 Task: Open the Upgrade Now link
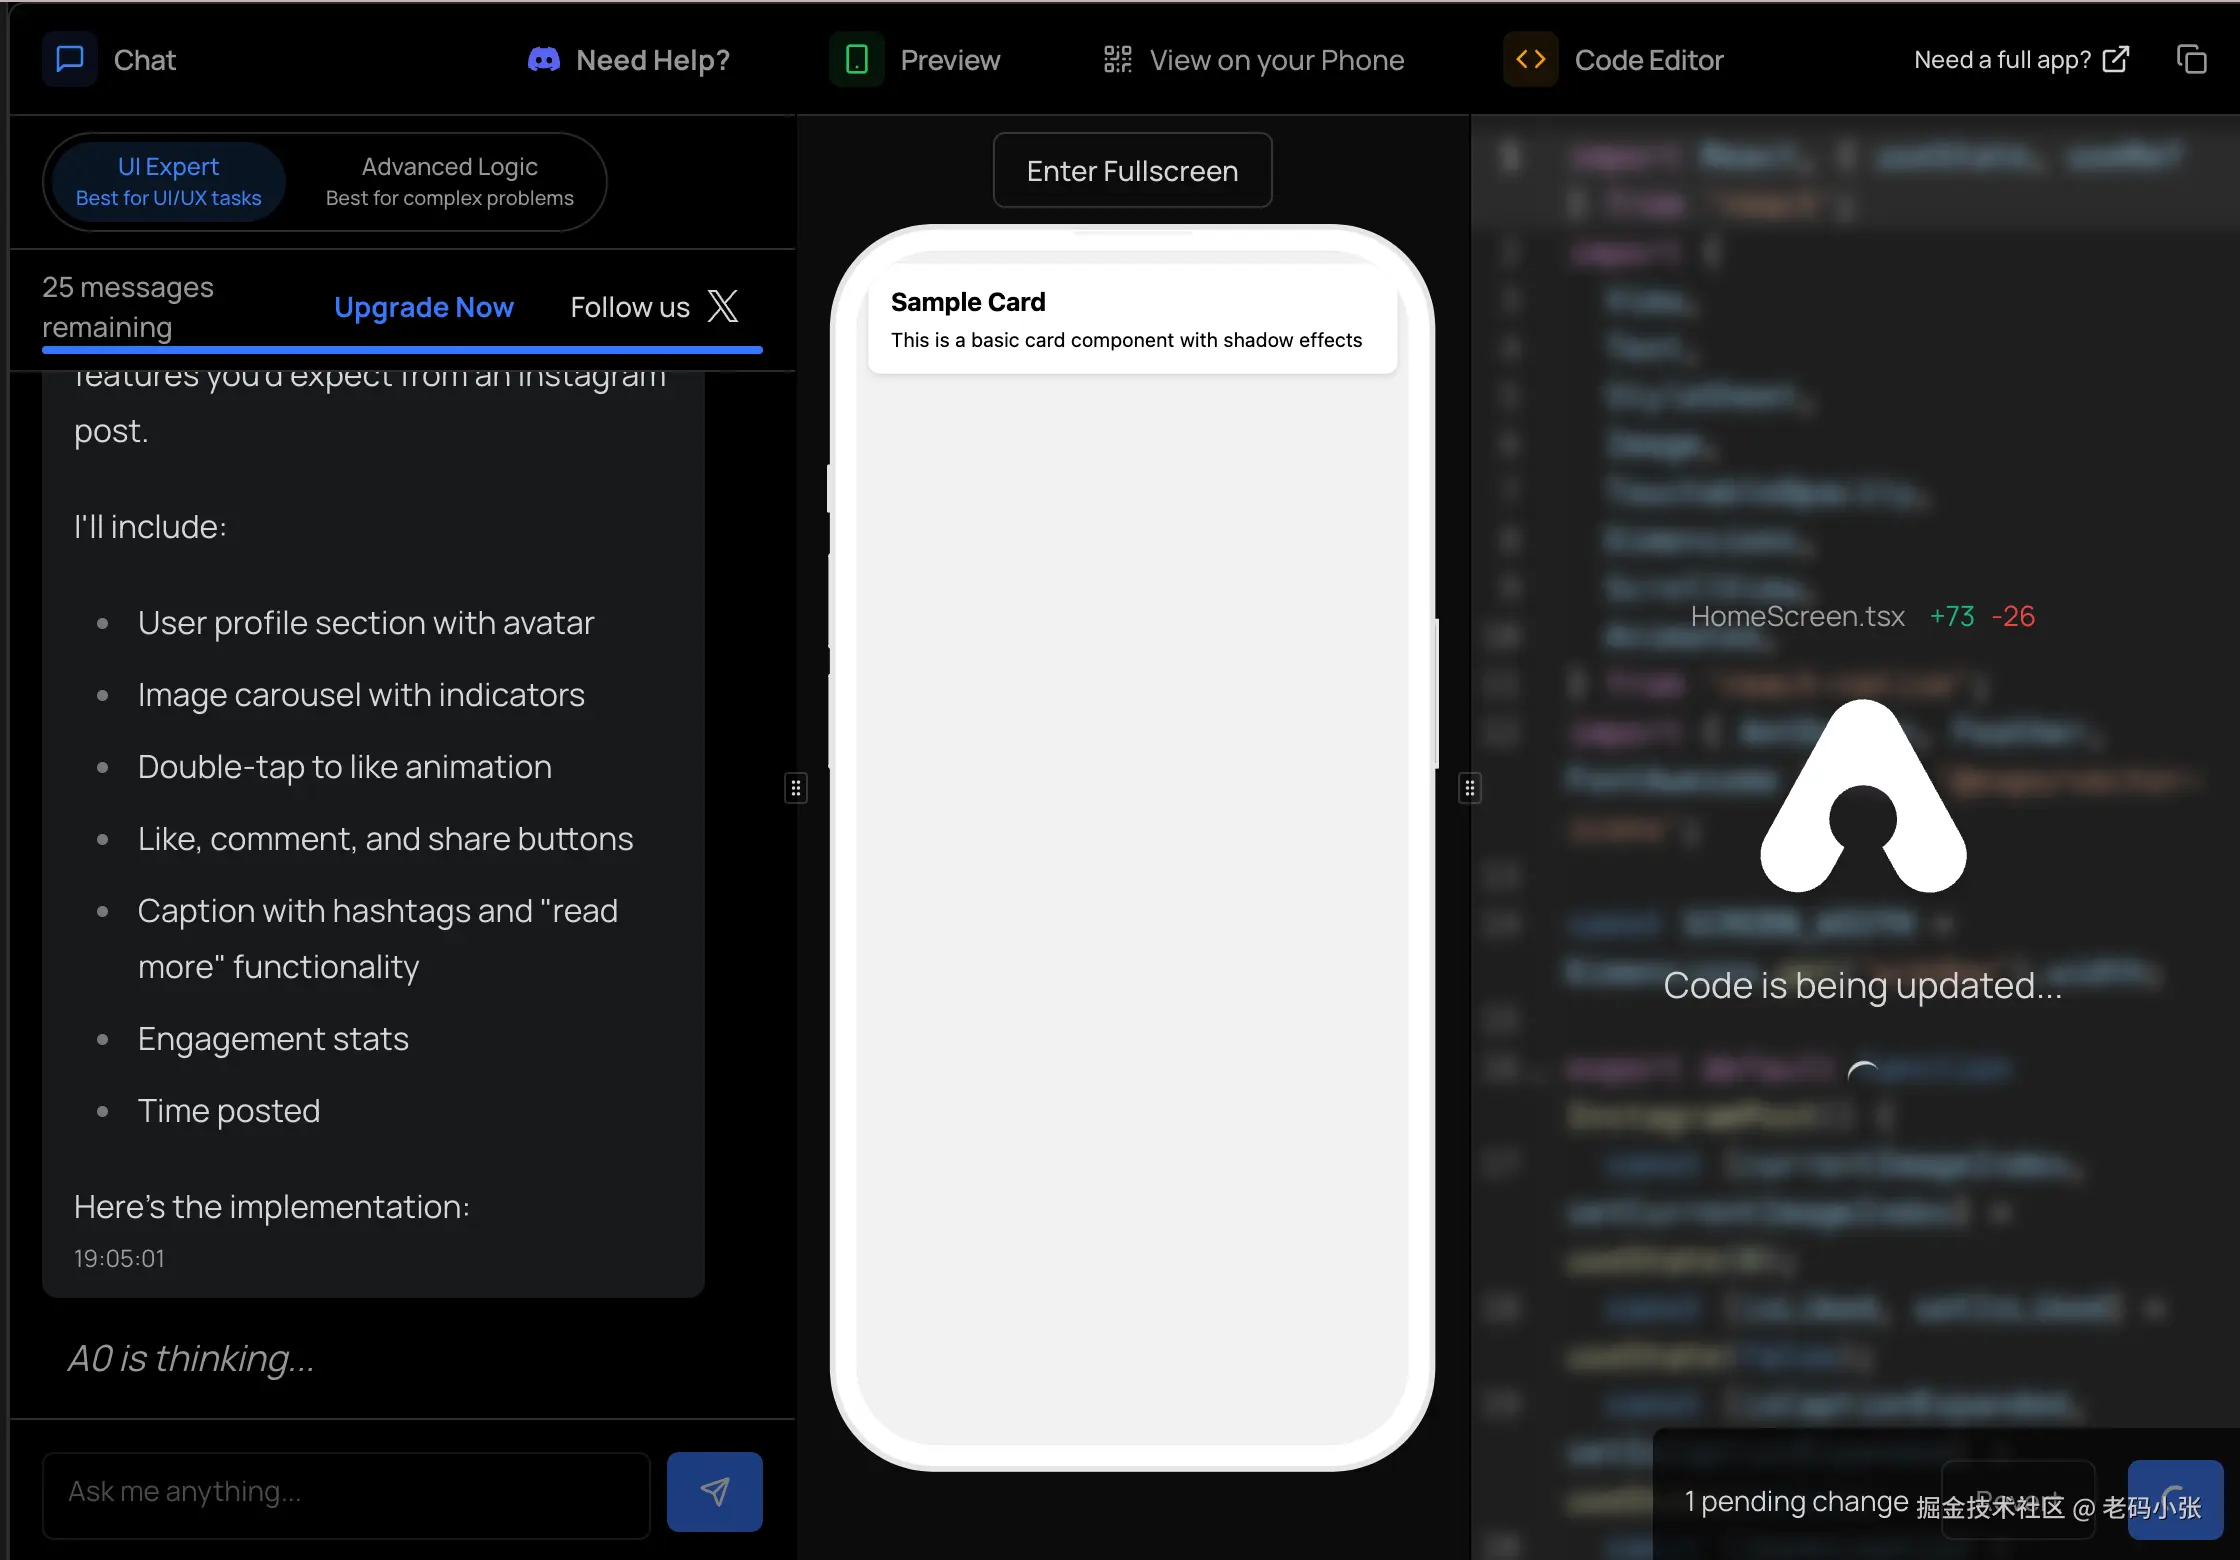click(x=424, y=307)
